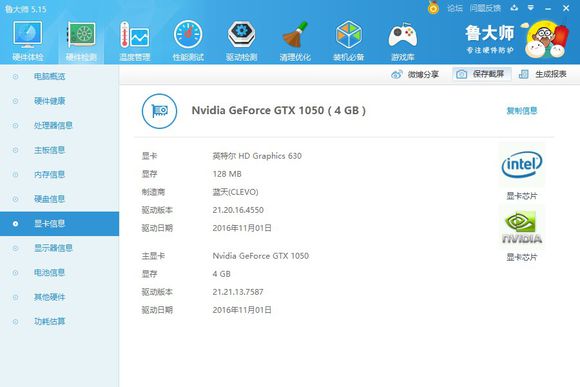580x387 pixels.
Task: Open the 清理优化 cleanup broom icon
Action: 295,41
